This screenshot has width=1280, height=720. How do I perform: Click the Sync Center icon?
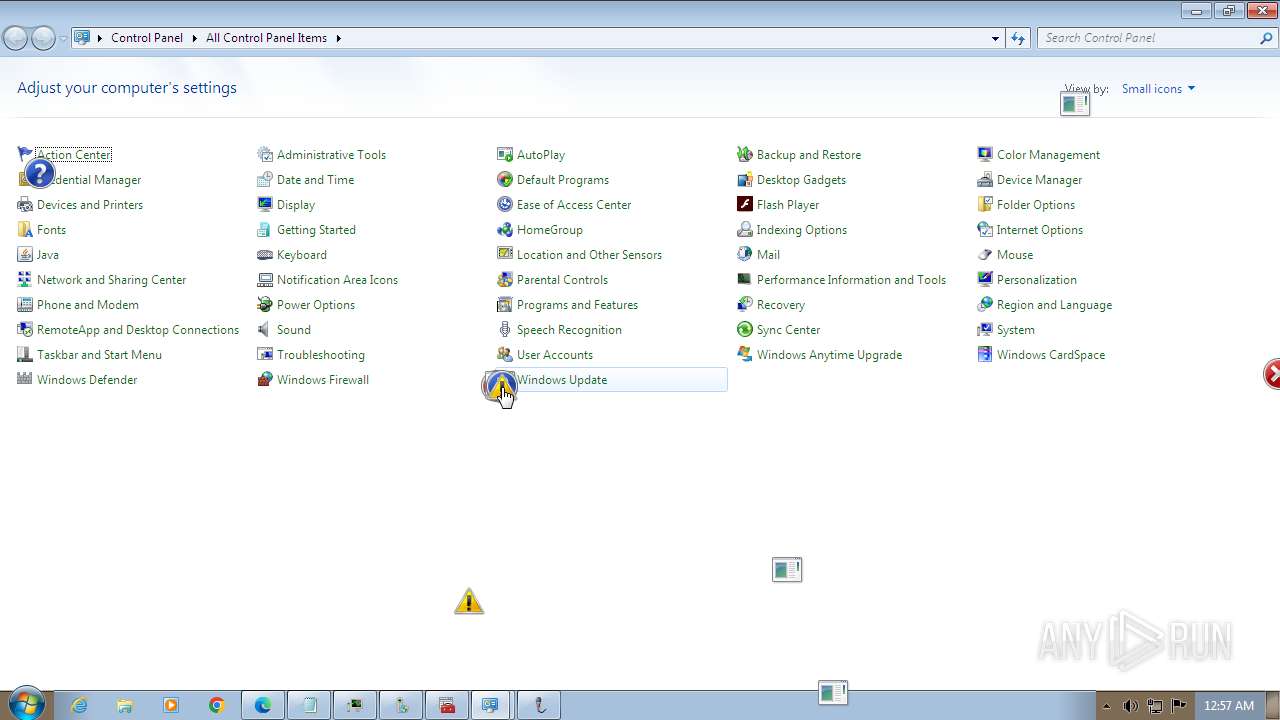(x=745, y=330)
